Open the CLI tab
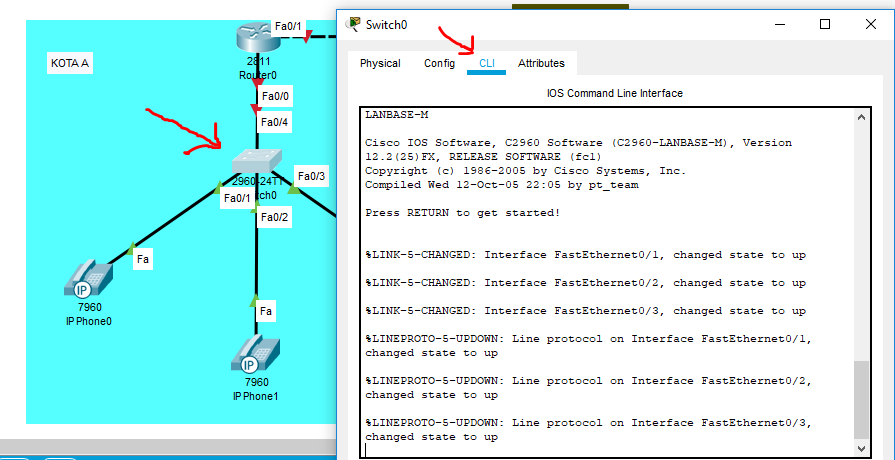The height and width of the screenshot is (460, 895). point(487,63)
